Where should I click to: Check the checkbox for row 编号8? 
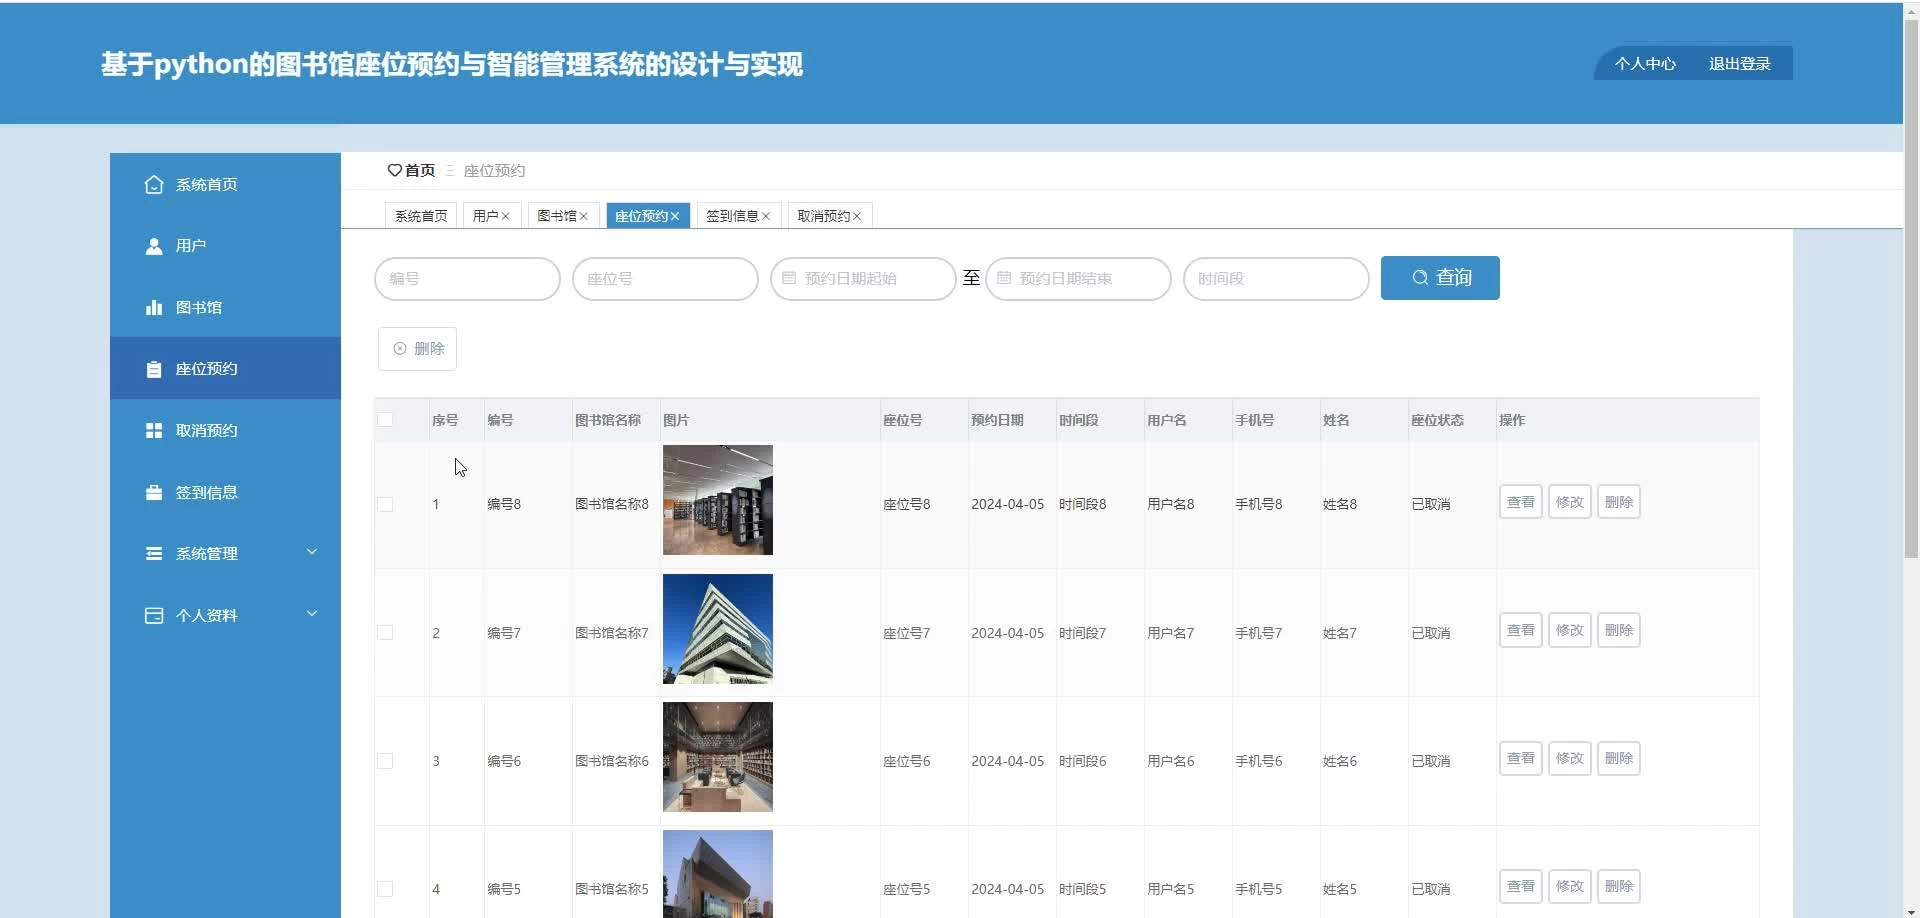point(385,504)
